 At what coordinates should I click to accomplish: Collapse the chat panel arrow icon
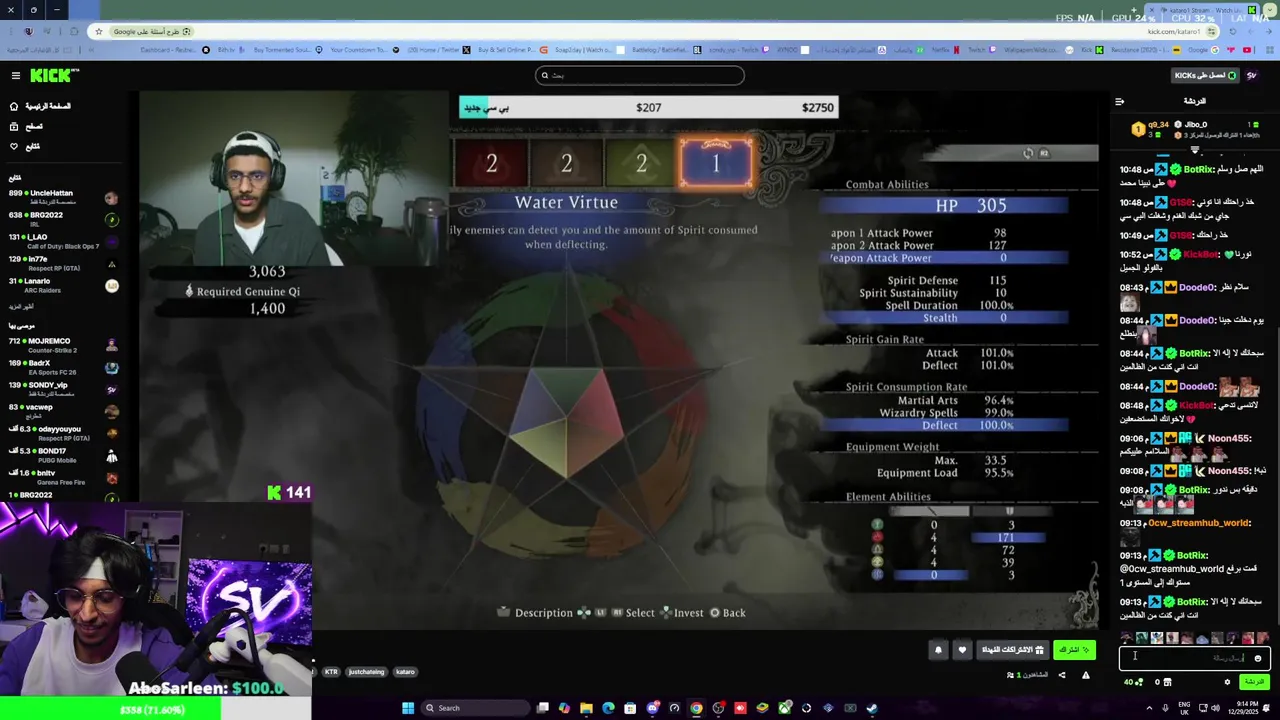pyautogui.click(x=1119, y=101)
